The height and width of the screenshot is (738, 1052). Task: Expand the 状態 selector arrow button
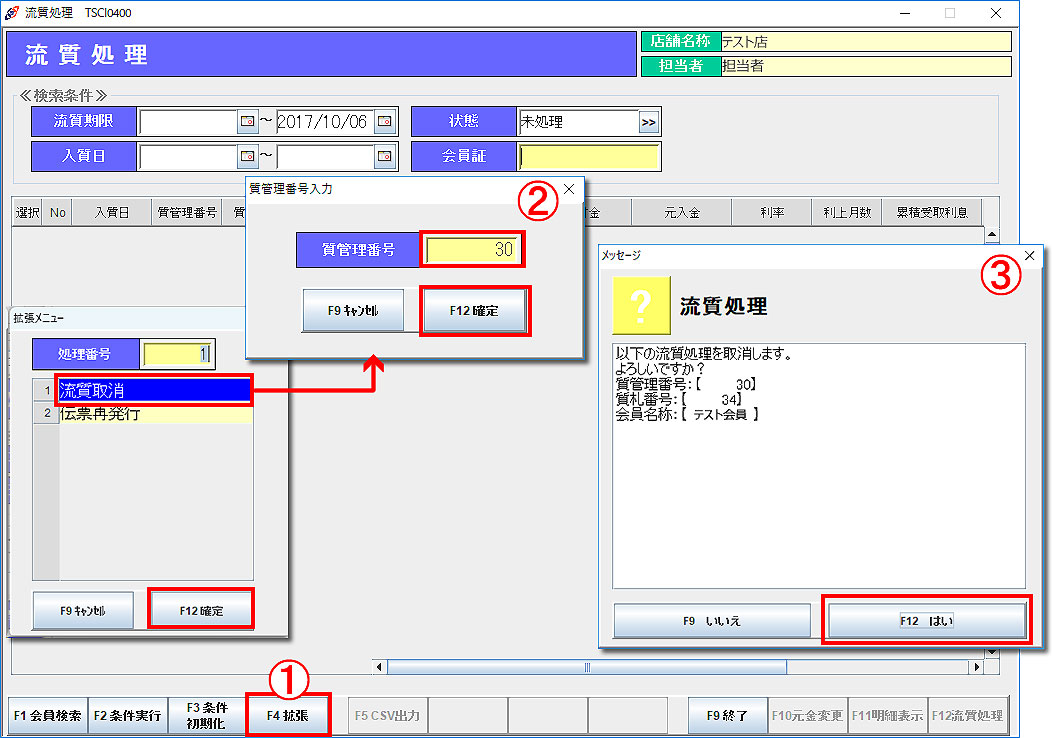tap(648, 122)
